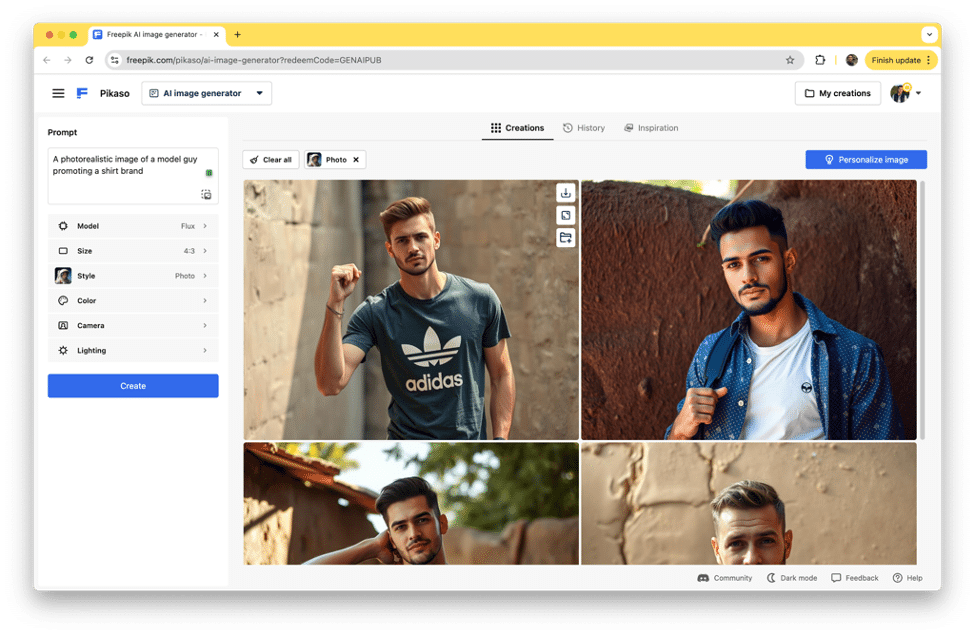This screenshot has height=635, width=977.
Task: Open browser extensions puzzle icon
Action: pyautogui.click(x=820, y=60)
